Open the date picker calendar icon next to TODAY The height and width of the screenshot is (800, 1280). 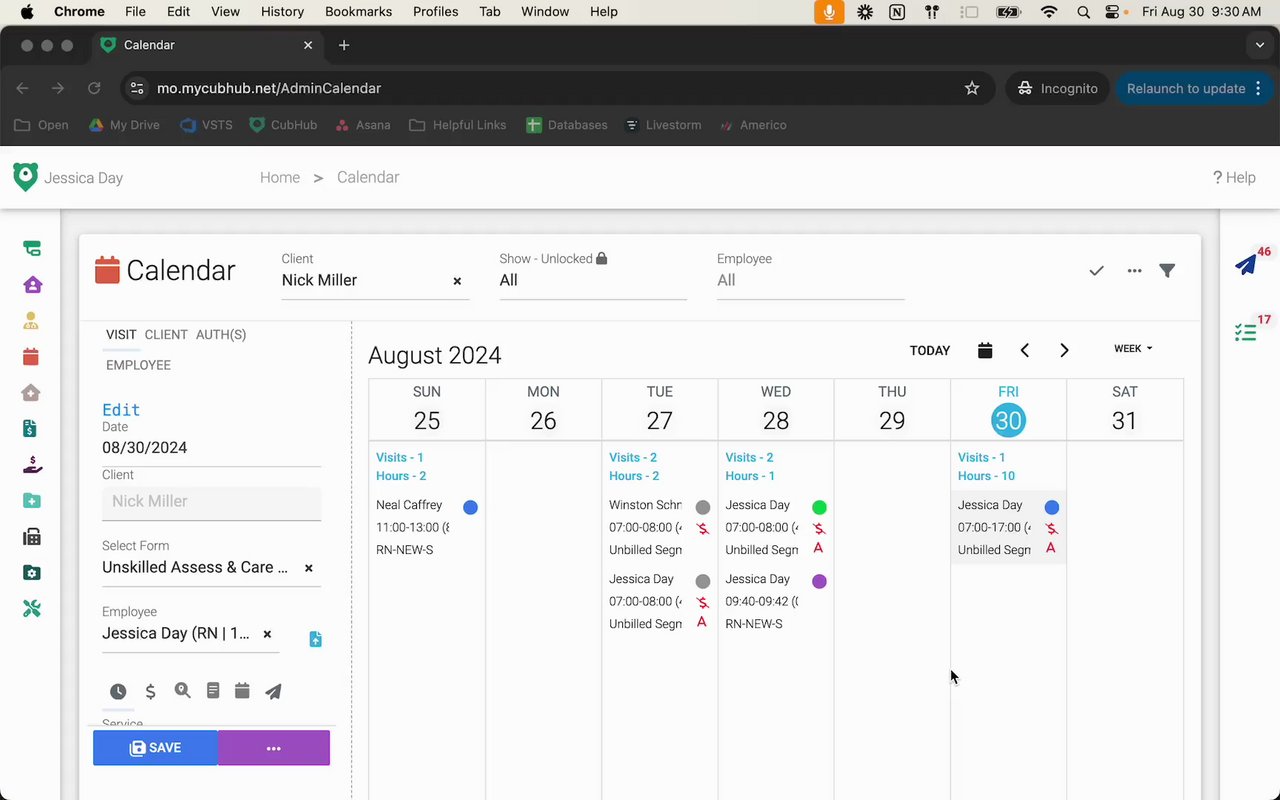pos(985,350)
